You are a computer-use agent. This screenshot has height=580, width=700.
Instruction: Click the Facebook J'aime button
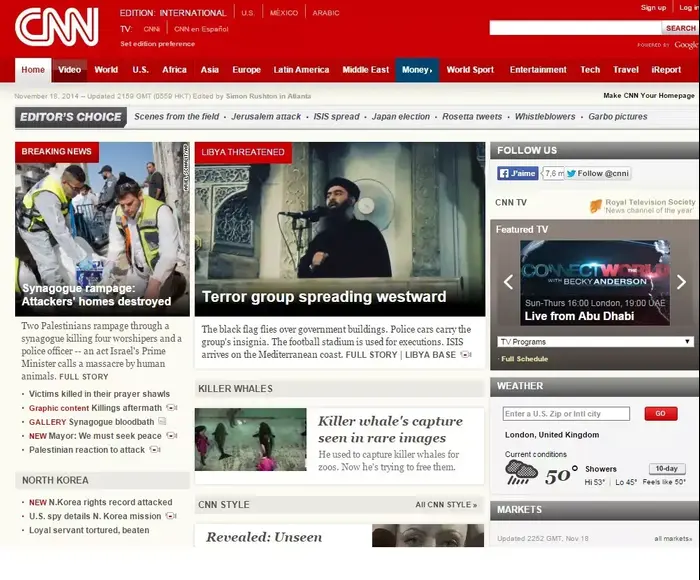pyautogui.click(x=518, y=173)
